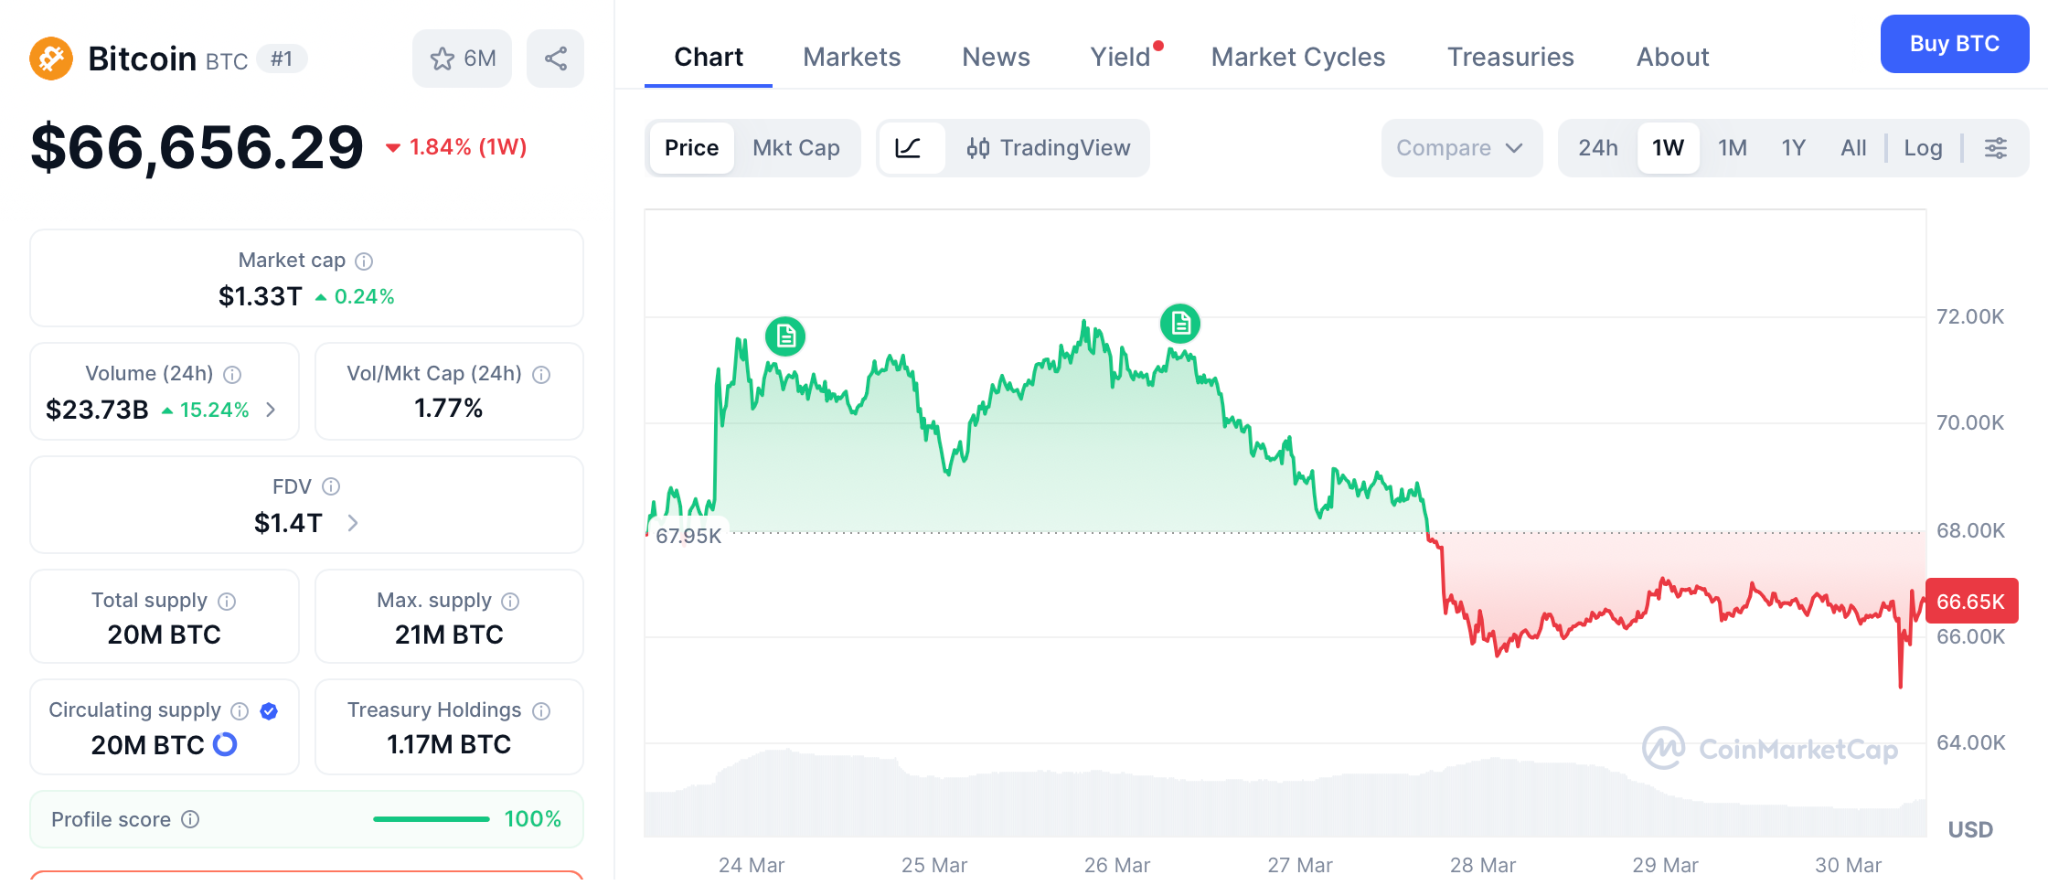Click the Buy BTC button

[x=1953, y=44]
